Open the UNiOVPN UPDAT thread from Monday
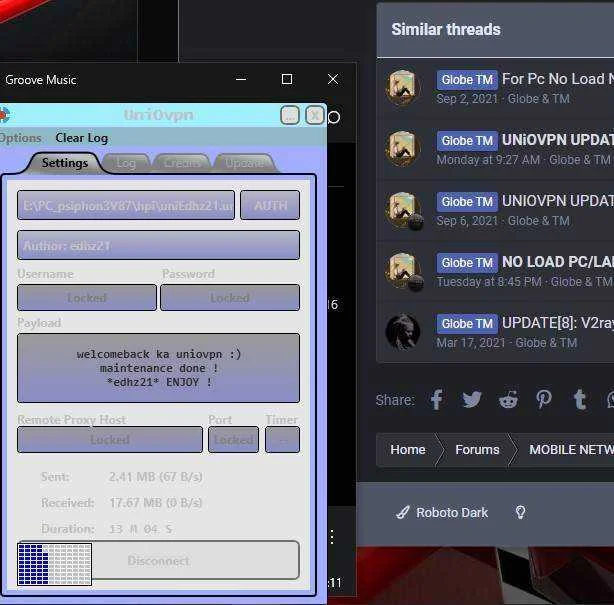 pos(558,140)
